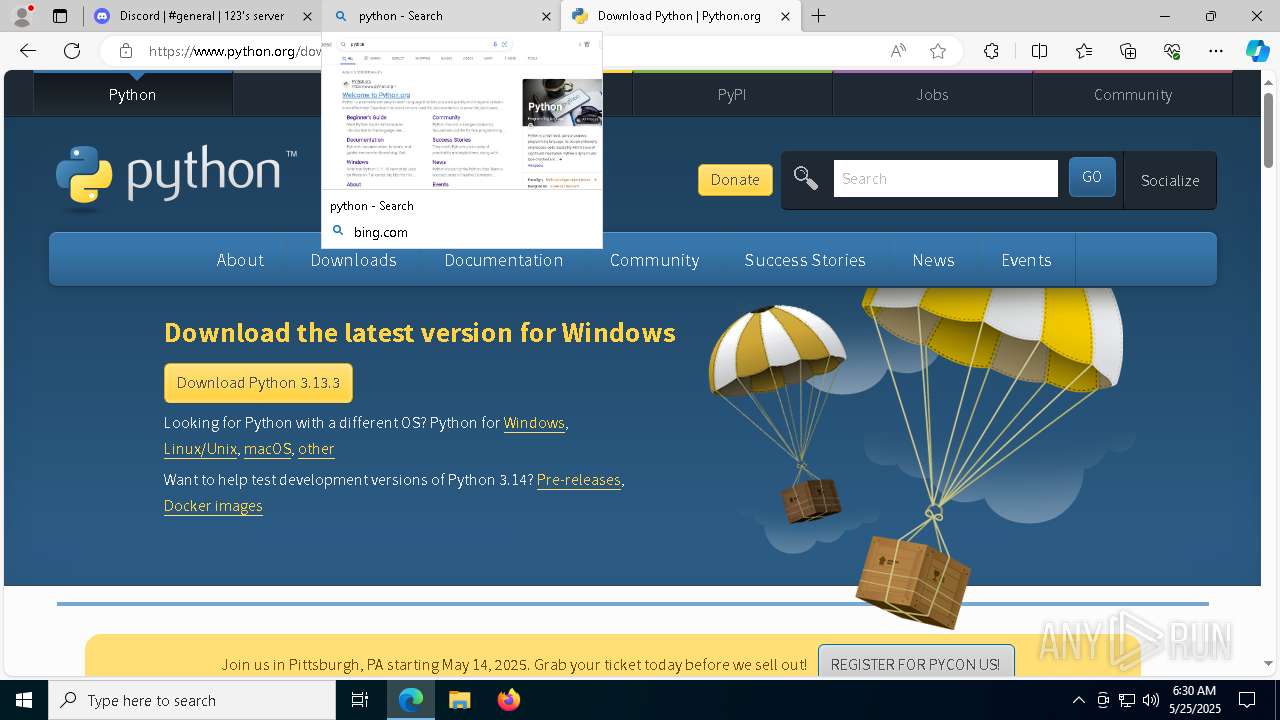Open the Pre-releases link
The height and width of the screenshot is (720, 1280).
pyautogui.click(x=579, y=480)
